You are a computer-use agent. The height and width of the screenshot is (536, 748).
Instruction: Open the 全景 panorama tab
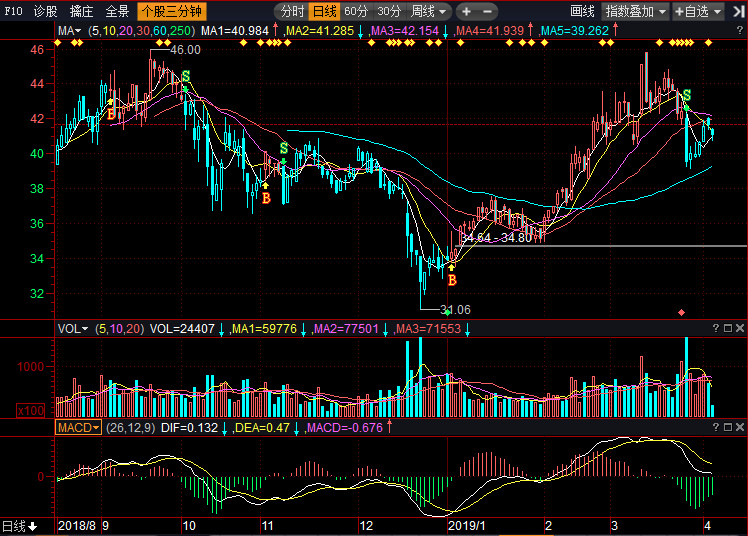coord(117,11)
